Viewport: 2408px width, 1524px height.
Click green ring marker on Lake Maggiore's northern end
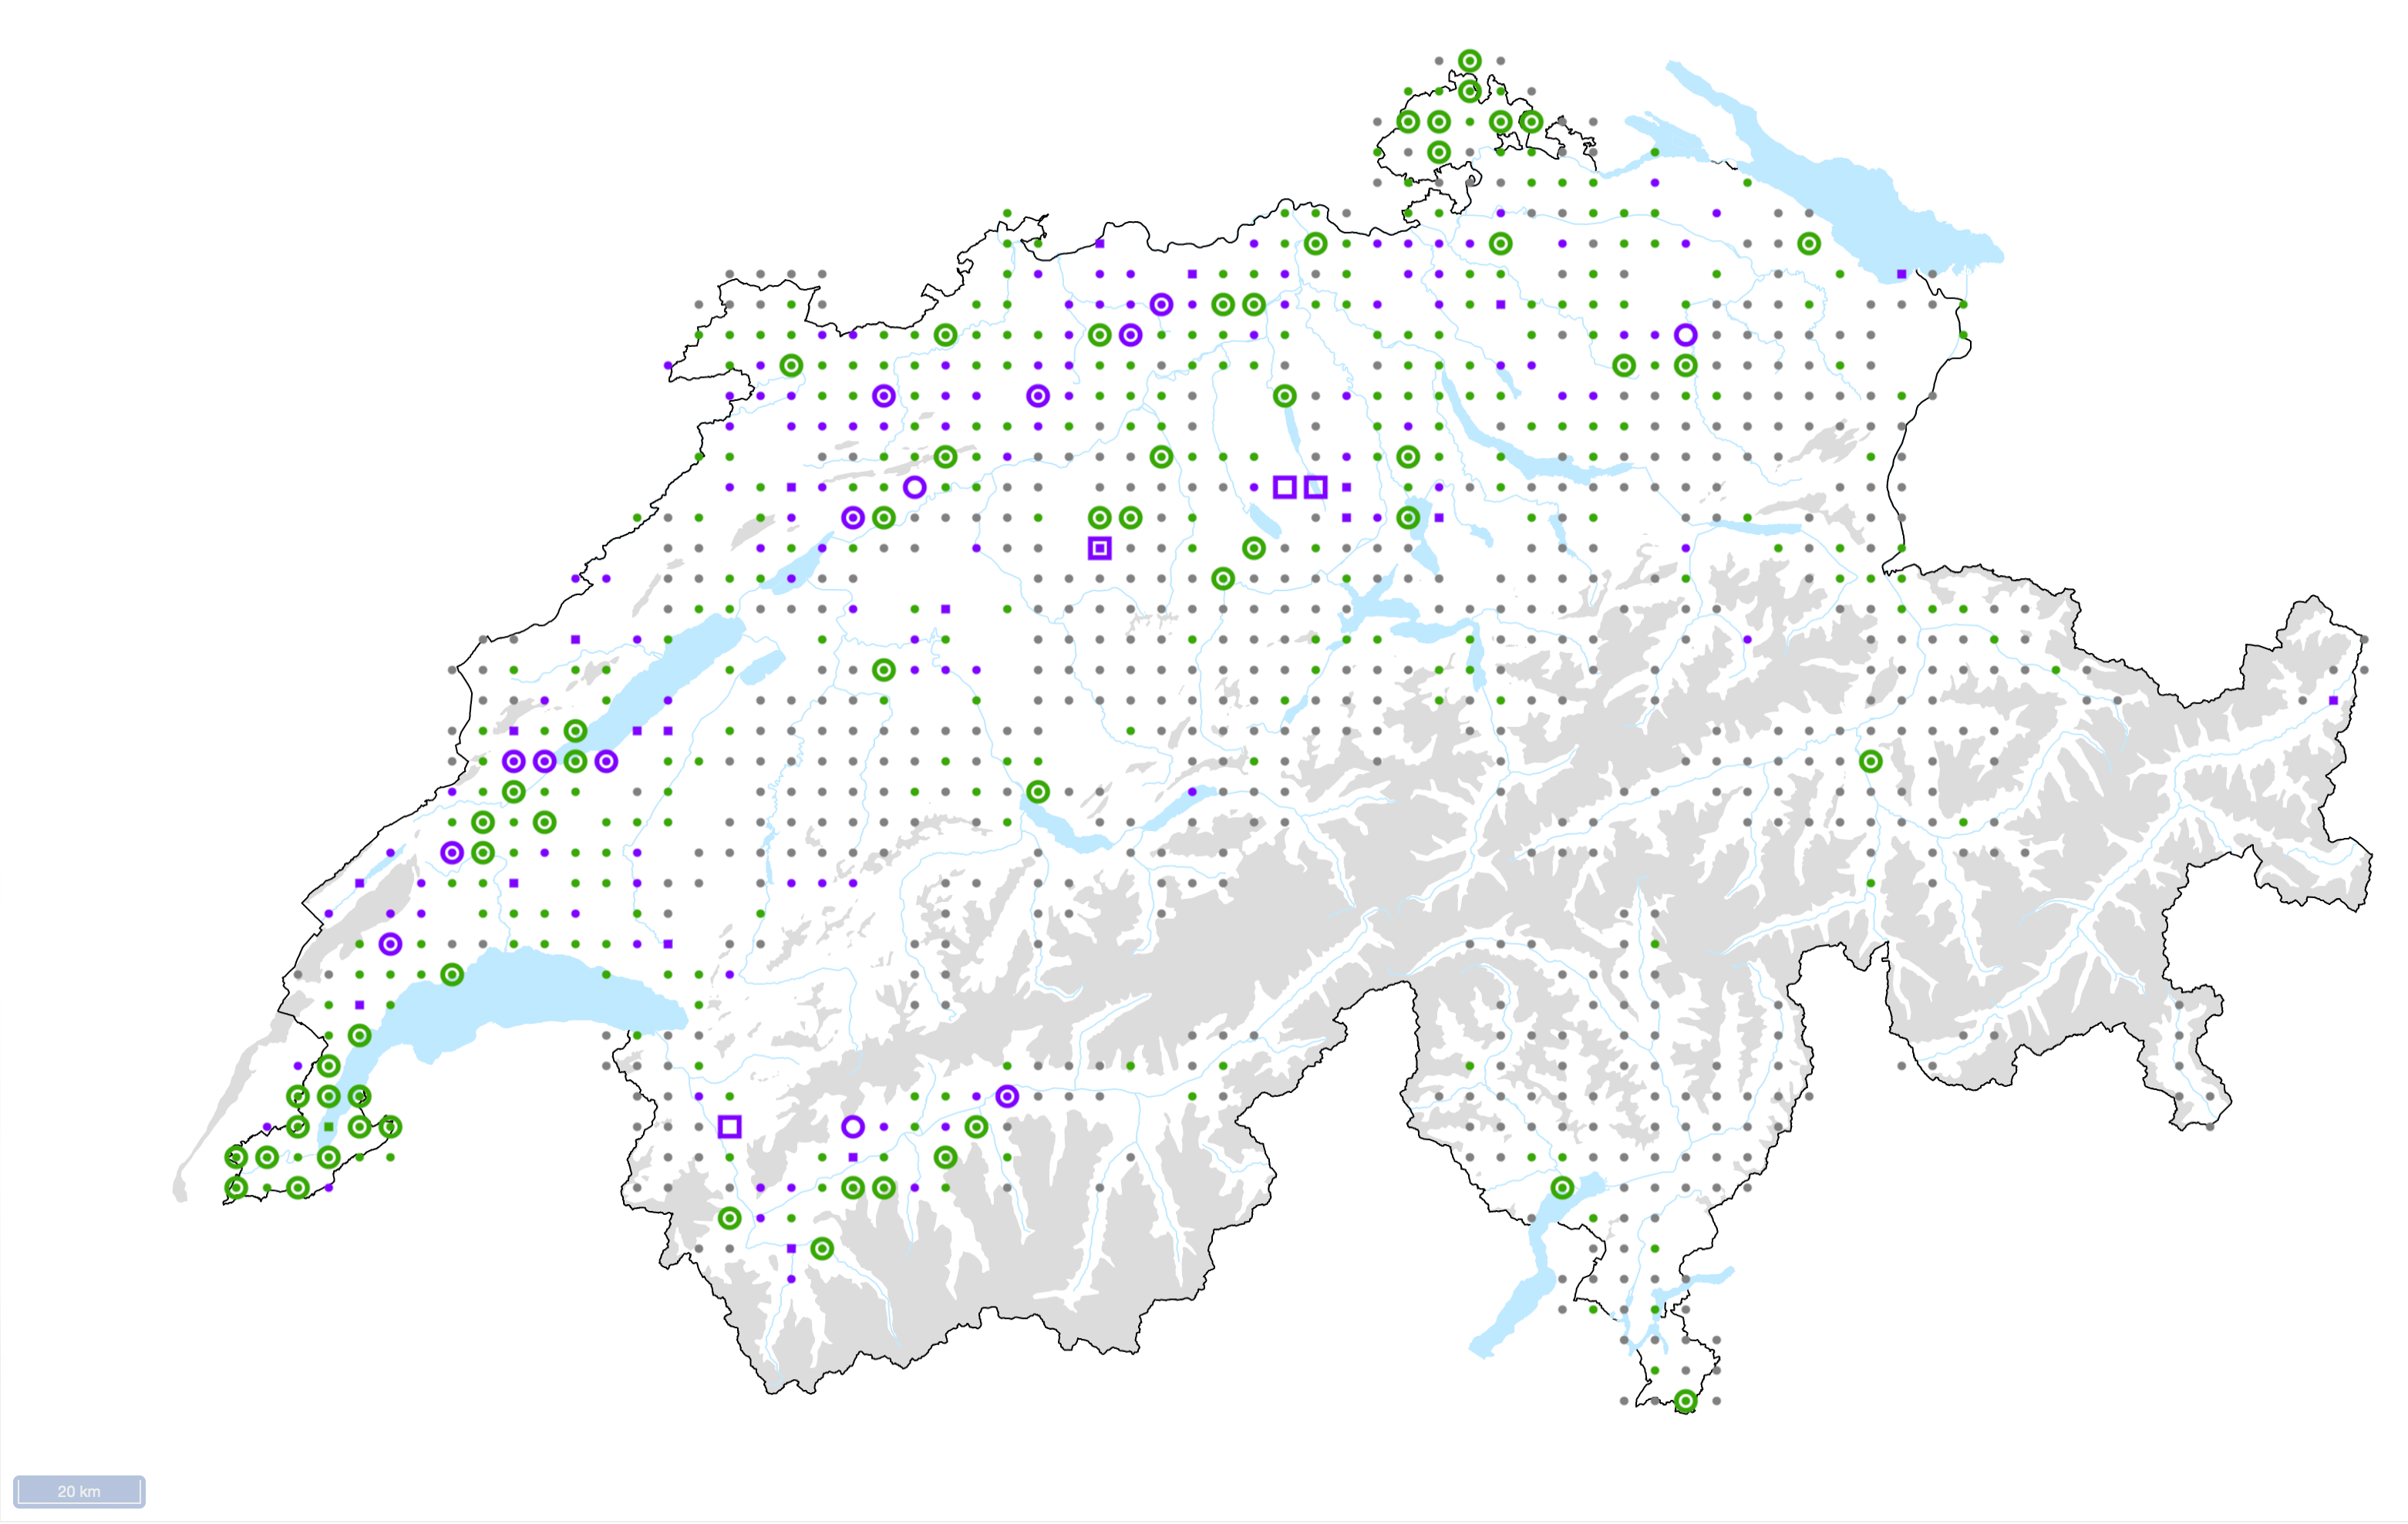(1562, 1188)
